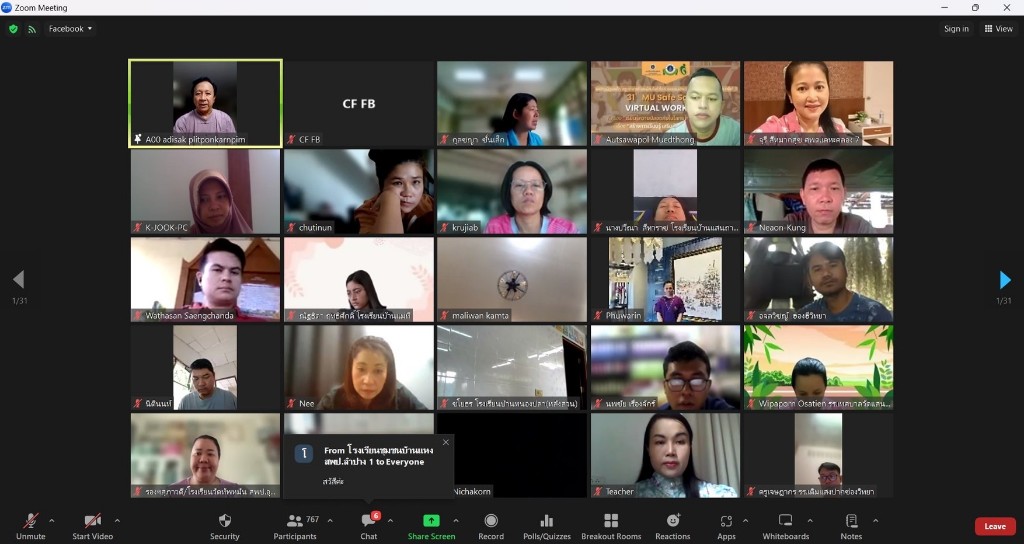Screen dimensions: 1024x544
Task: Unmute the microphone
Action: [30, 526]
